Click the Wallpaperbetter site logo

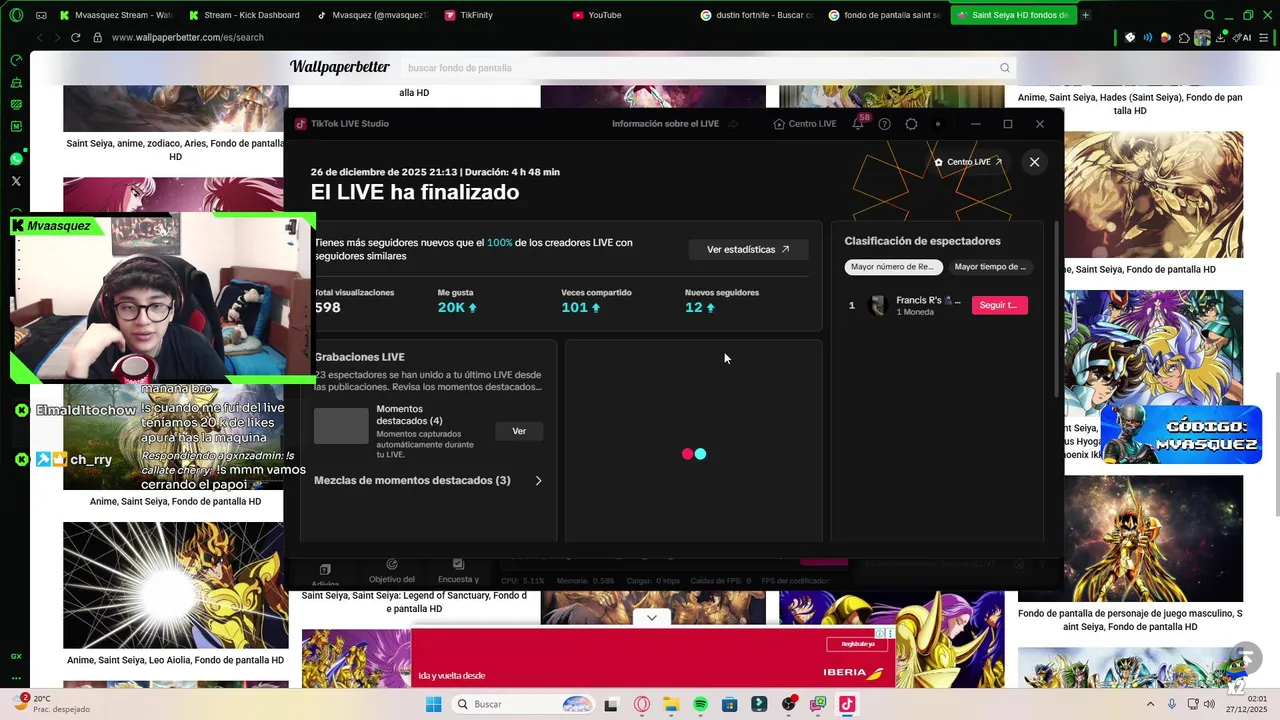pos(339,67)
